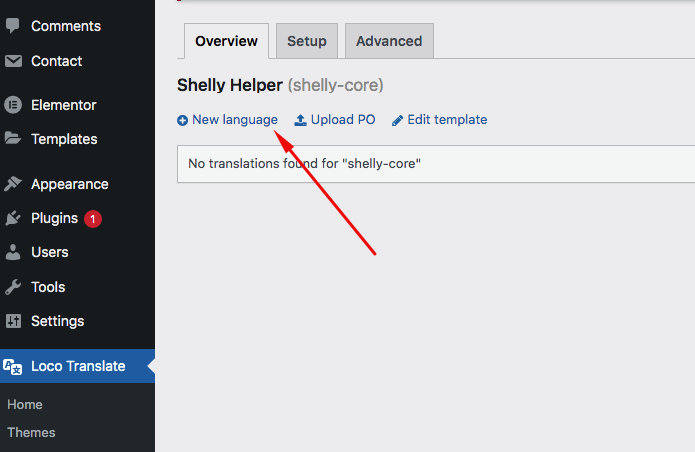The image size is (695, 452).
Task: Switch to the Advanced tab
Action: tap(389, 41)
